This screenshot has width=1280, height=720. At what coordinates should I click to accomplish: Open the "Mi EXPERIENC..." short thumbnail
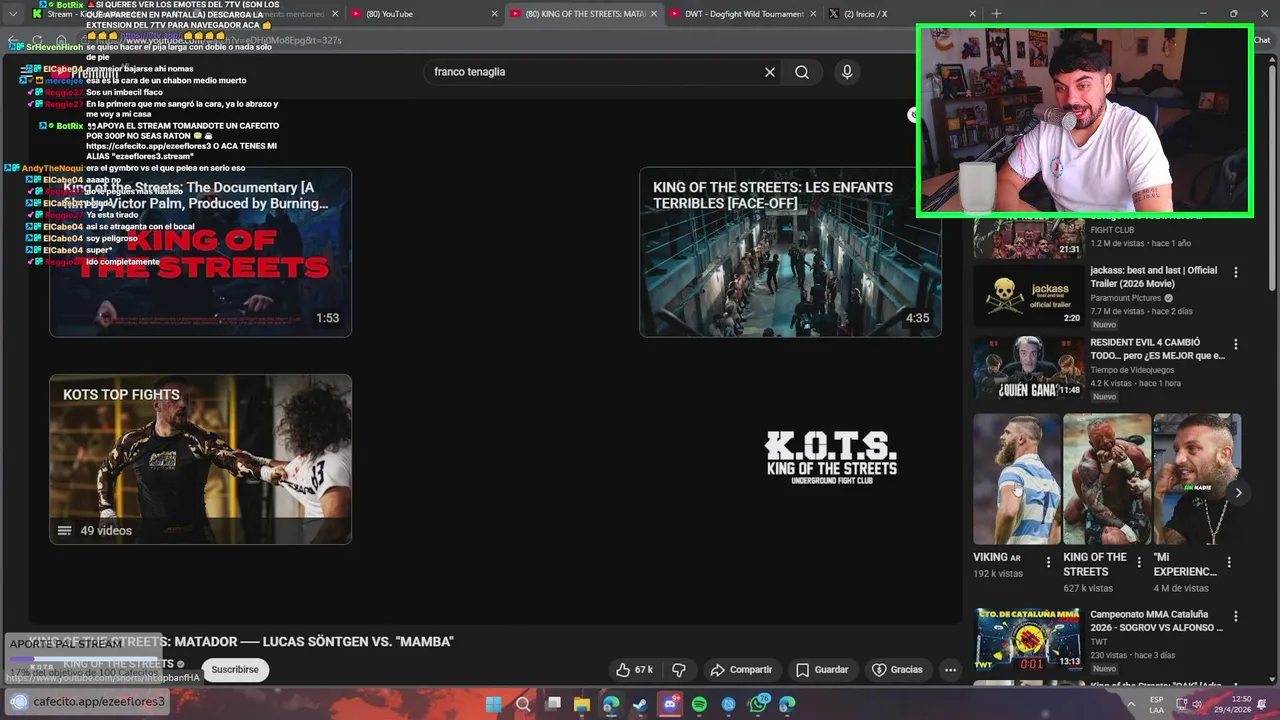tap(1197, 479)
